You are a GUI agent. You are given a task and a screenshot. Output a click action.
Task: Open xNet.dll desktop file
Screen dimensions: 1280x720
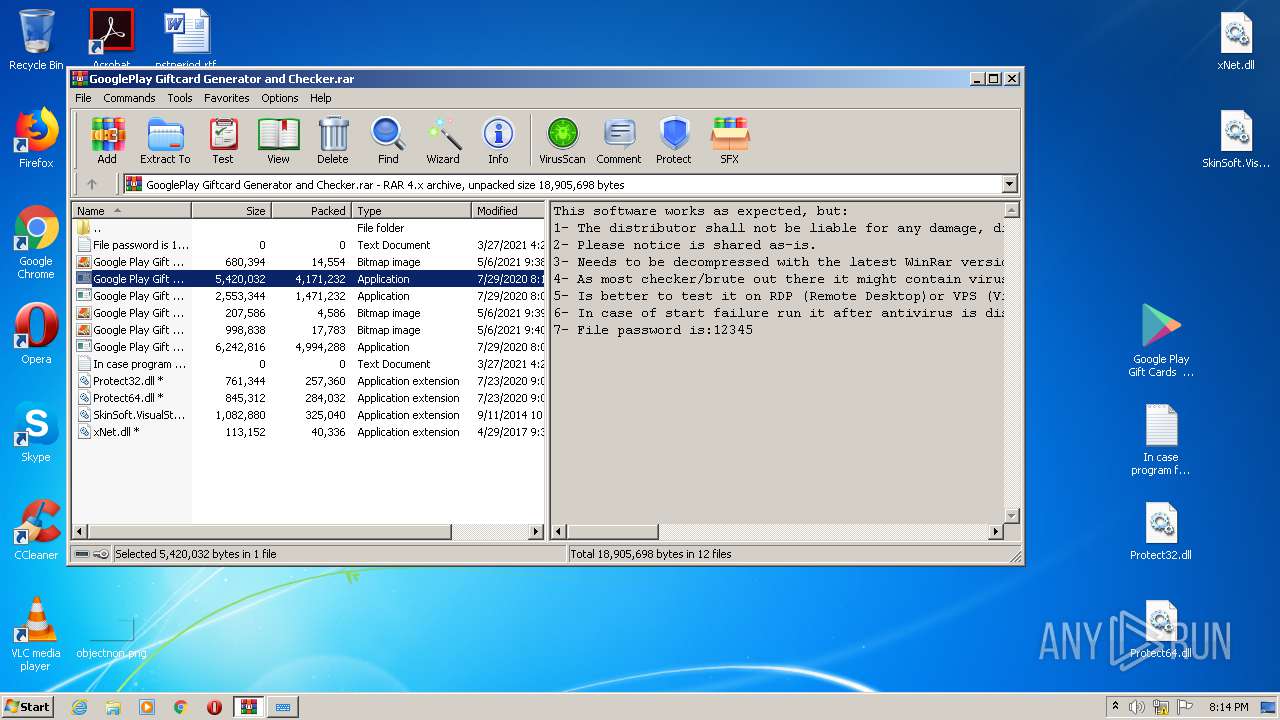[1237, 42]
